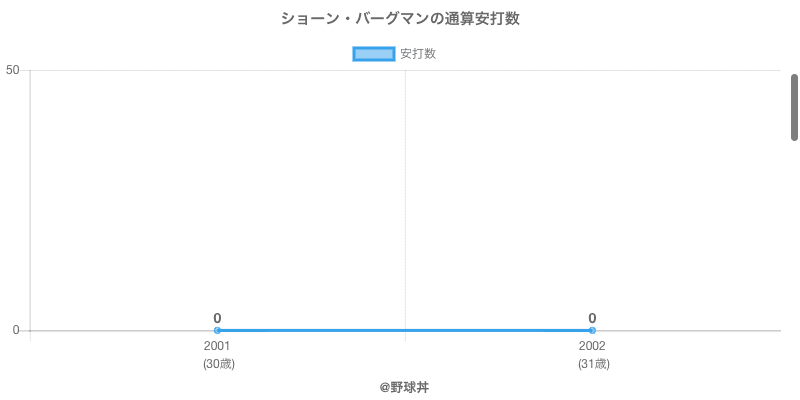
Task: Toggle the 安打数 legend label text
Action: pyautogui.click(x=418, y=54)
